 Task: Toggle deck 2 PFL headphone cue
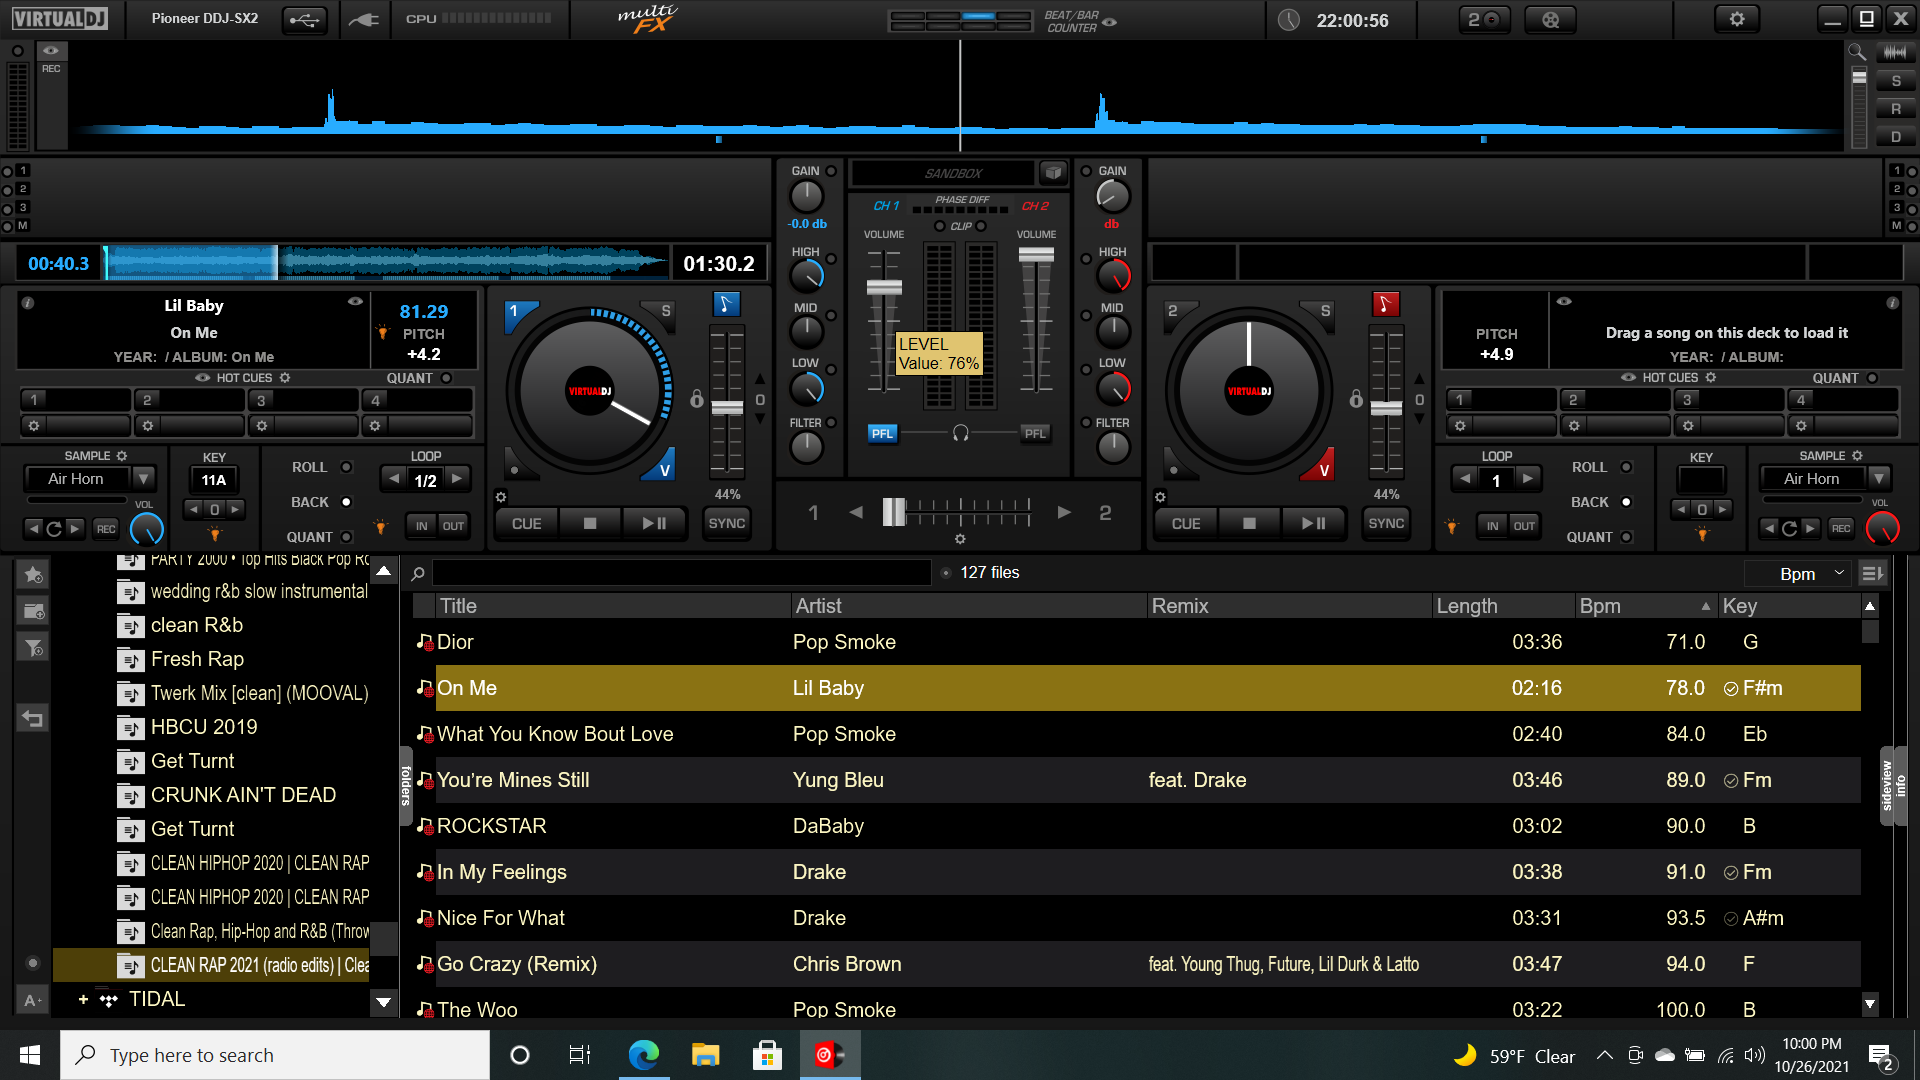(1035, 433)
